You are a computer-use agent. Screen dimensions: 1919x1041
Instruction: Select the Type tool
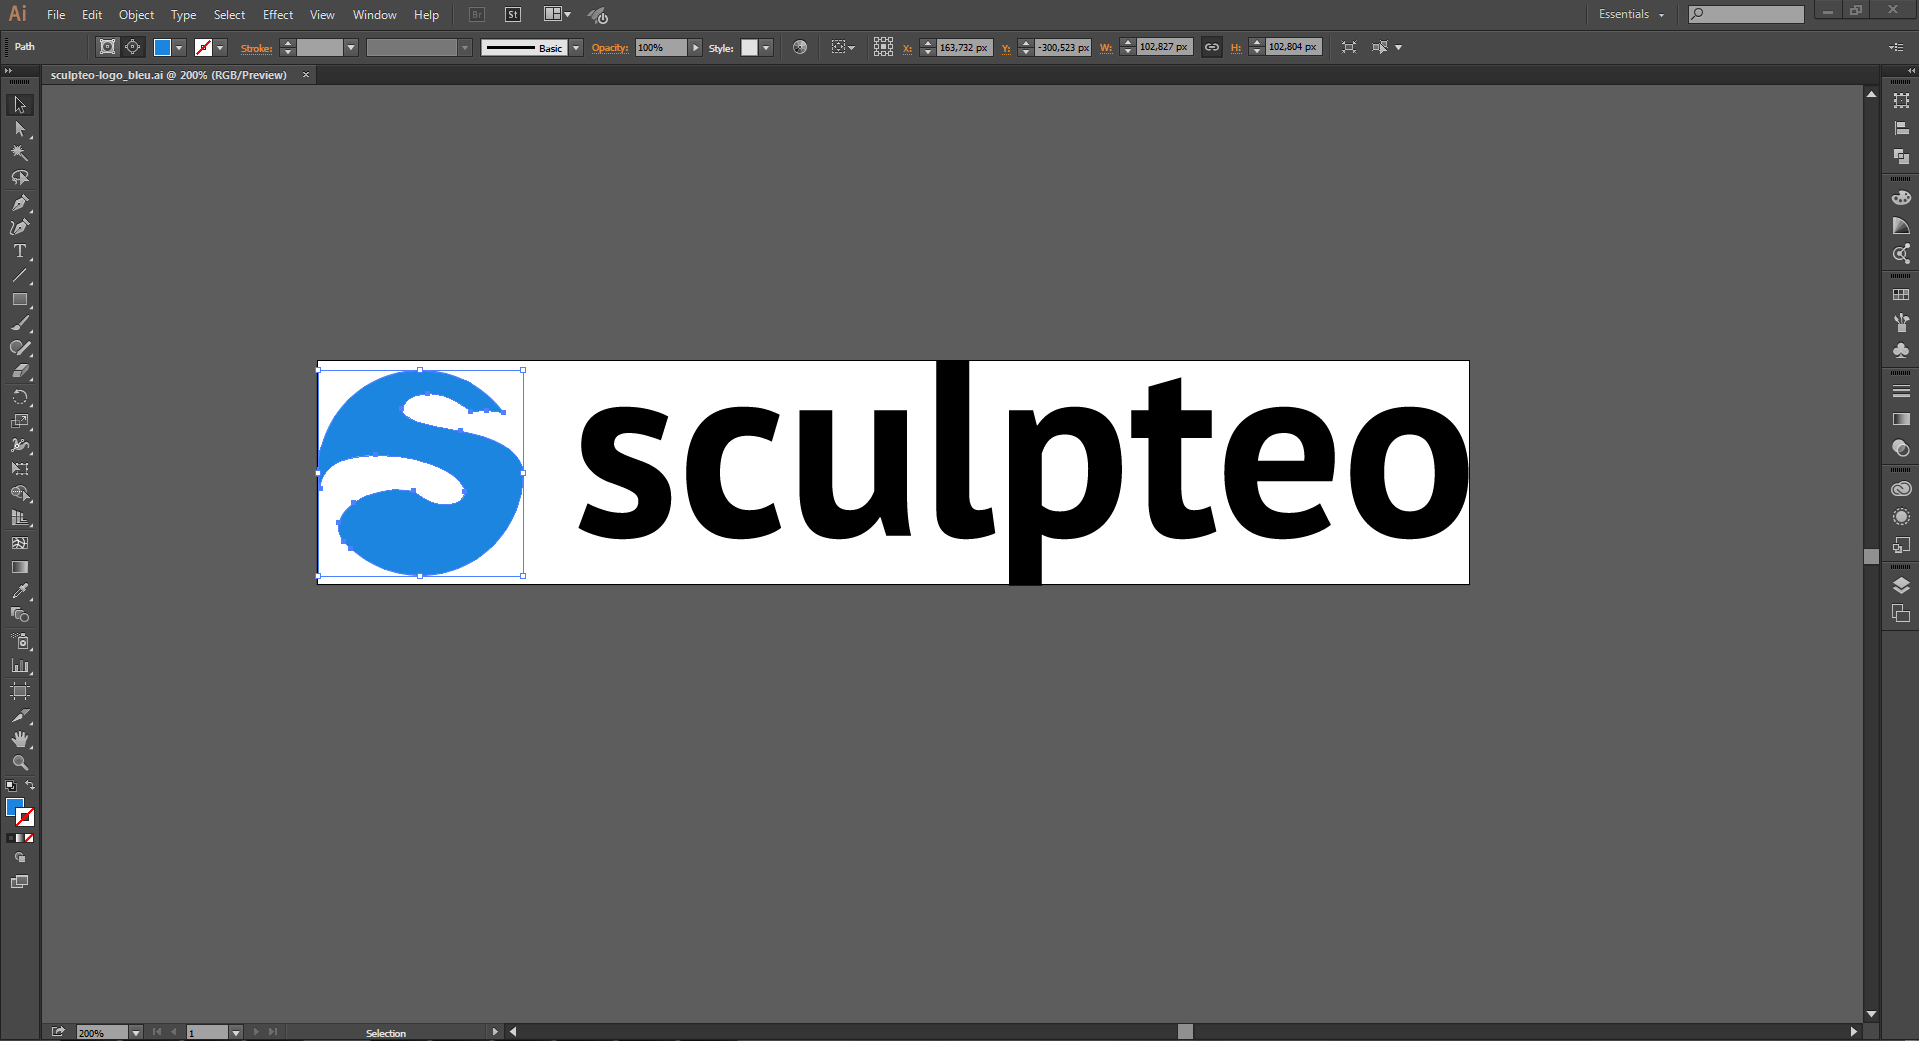pos(20,251)
